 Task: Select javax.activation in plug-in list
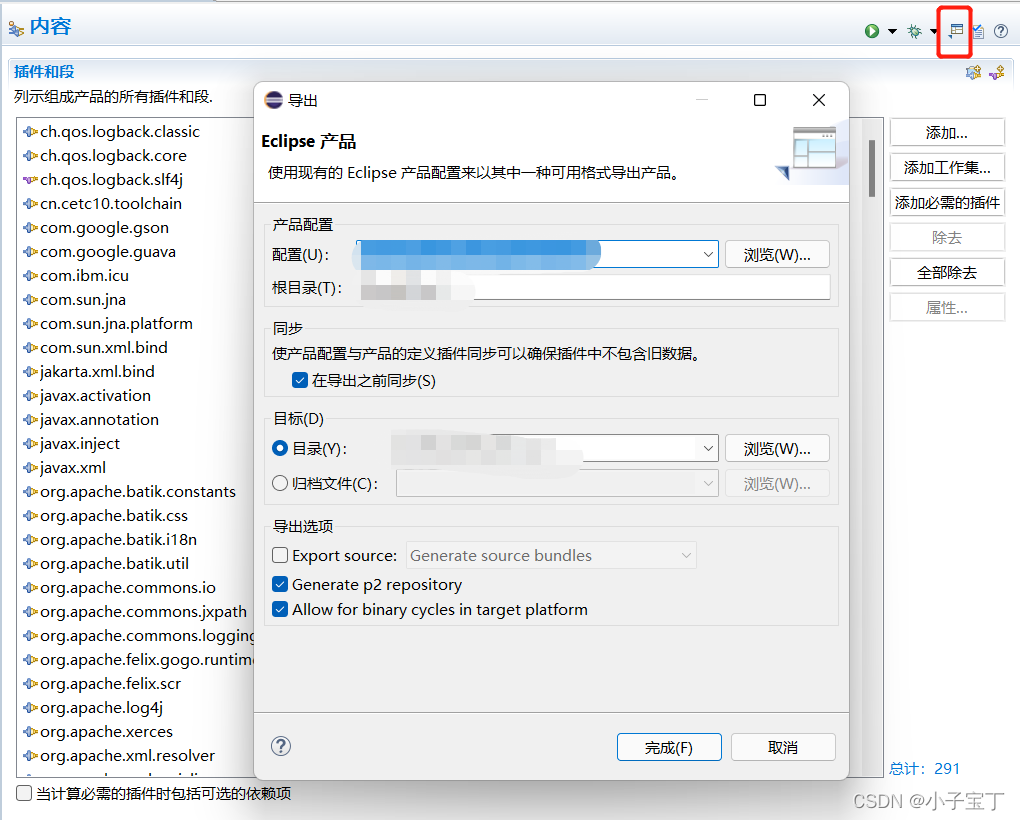[x=95, y=395]
